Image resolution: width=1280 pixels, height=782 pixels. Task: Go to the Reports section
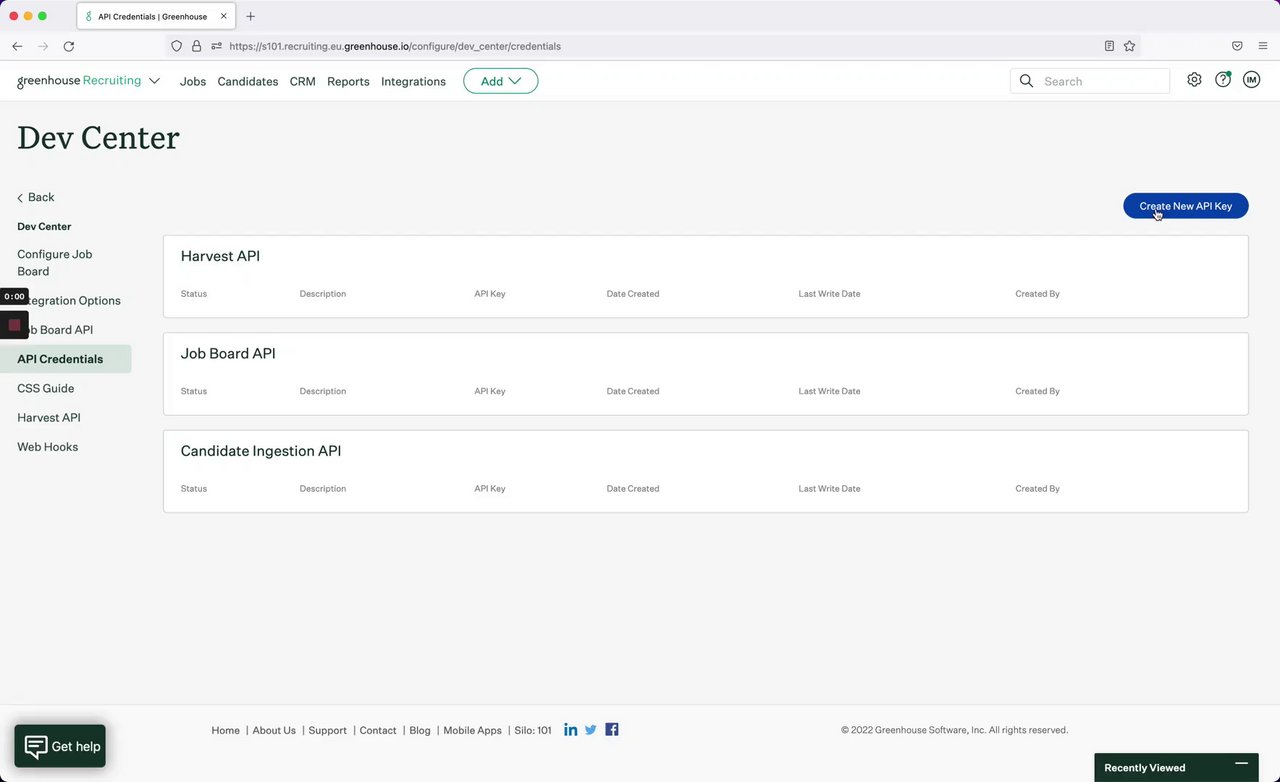(348, 82)
